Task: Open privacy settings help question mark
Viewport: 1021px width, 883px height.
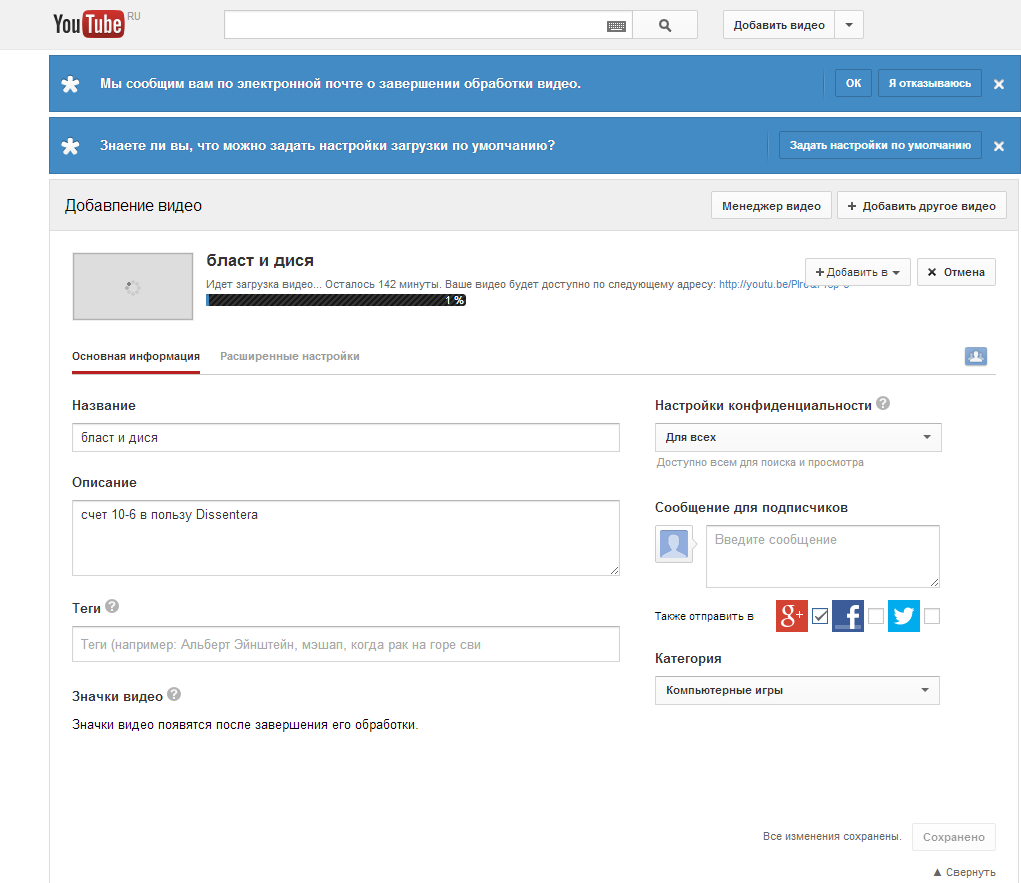Action: click(883, 404)
